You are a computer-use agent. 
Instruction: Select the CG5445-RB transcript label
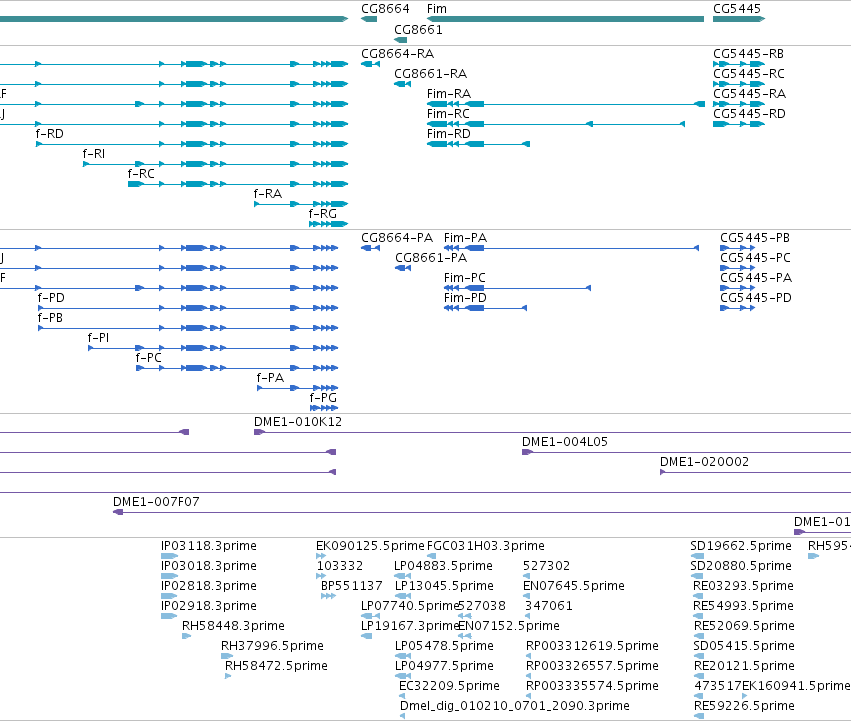coord(748,54)
